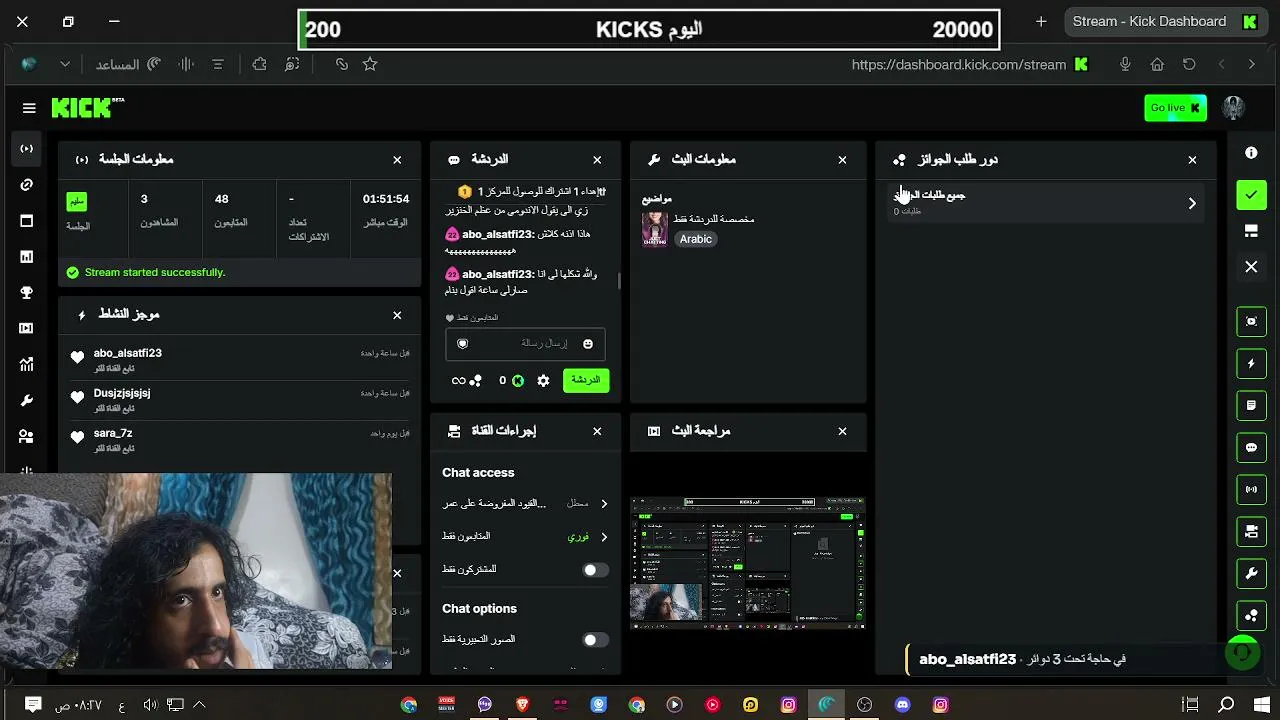Toggle the emotes-only chat switch

click(595, 640)
